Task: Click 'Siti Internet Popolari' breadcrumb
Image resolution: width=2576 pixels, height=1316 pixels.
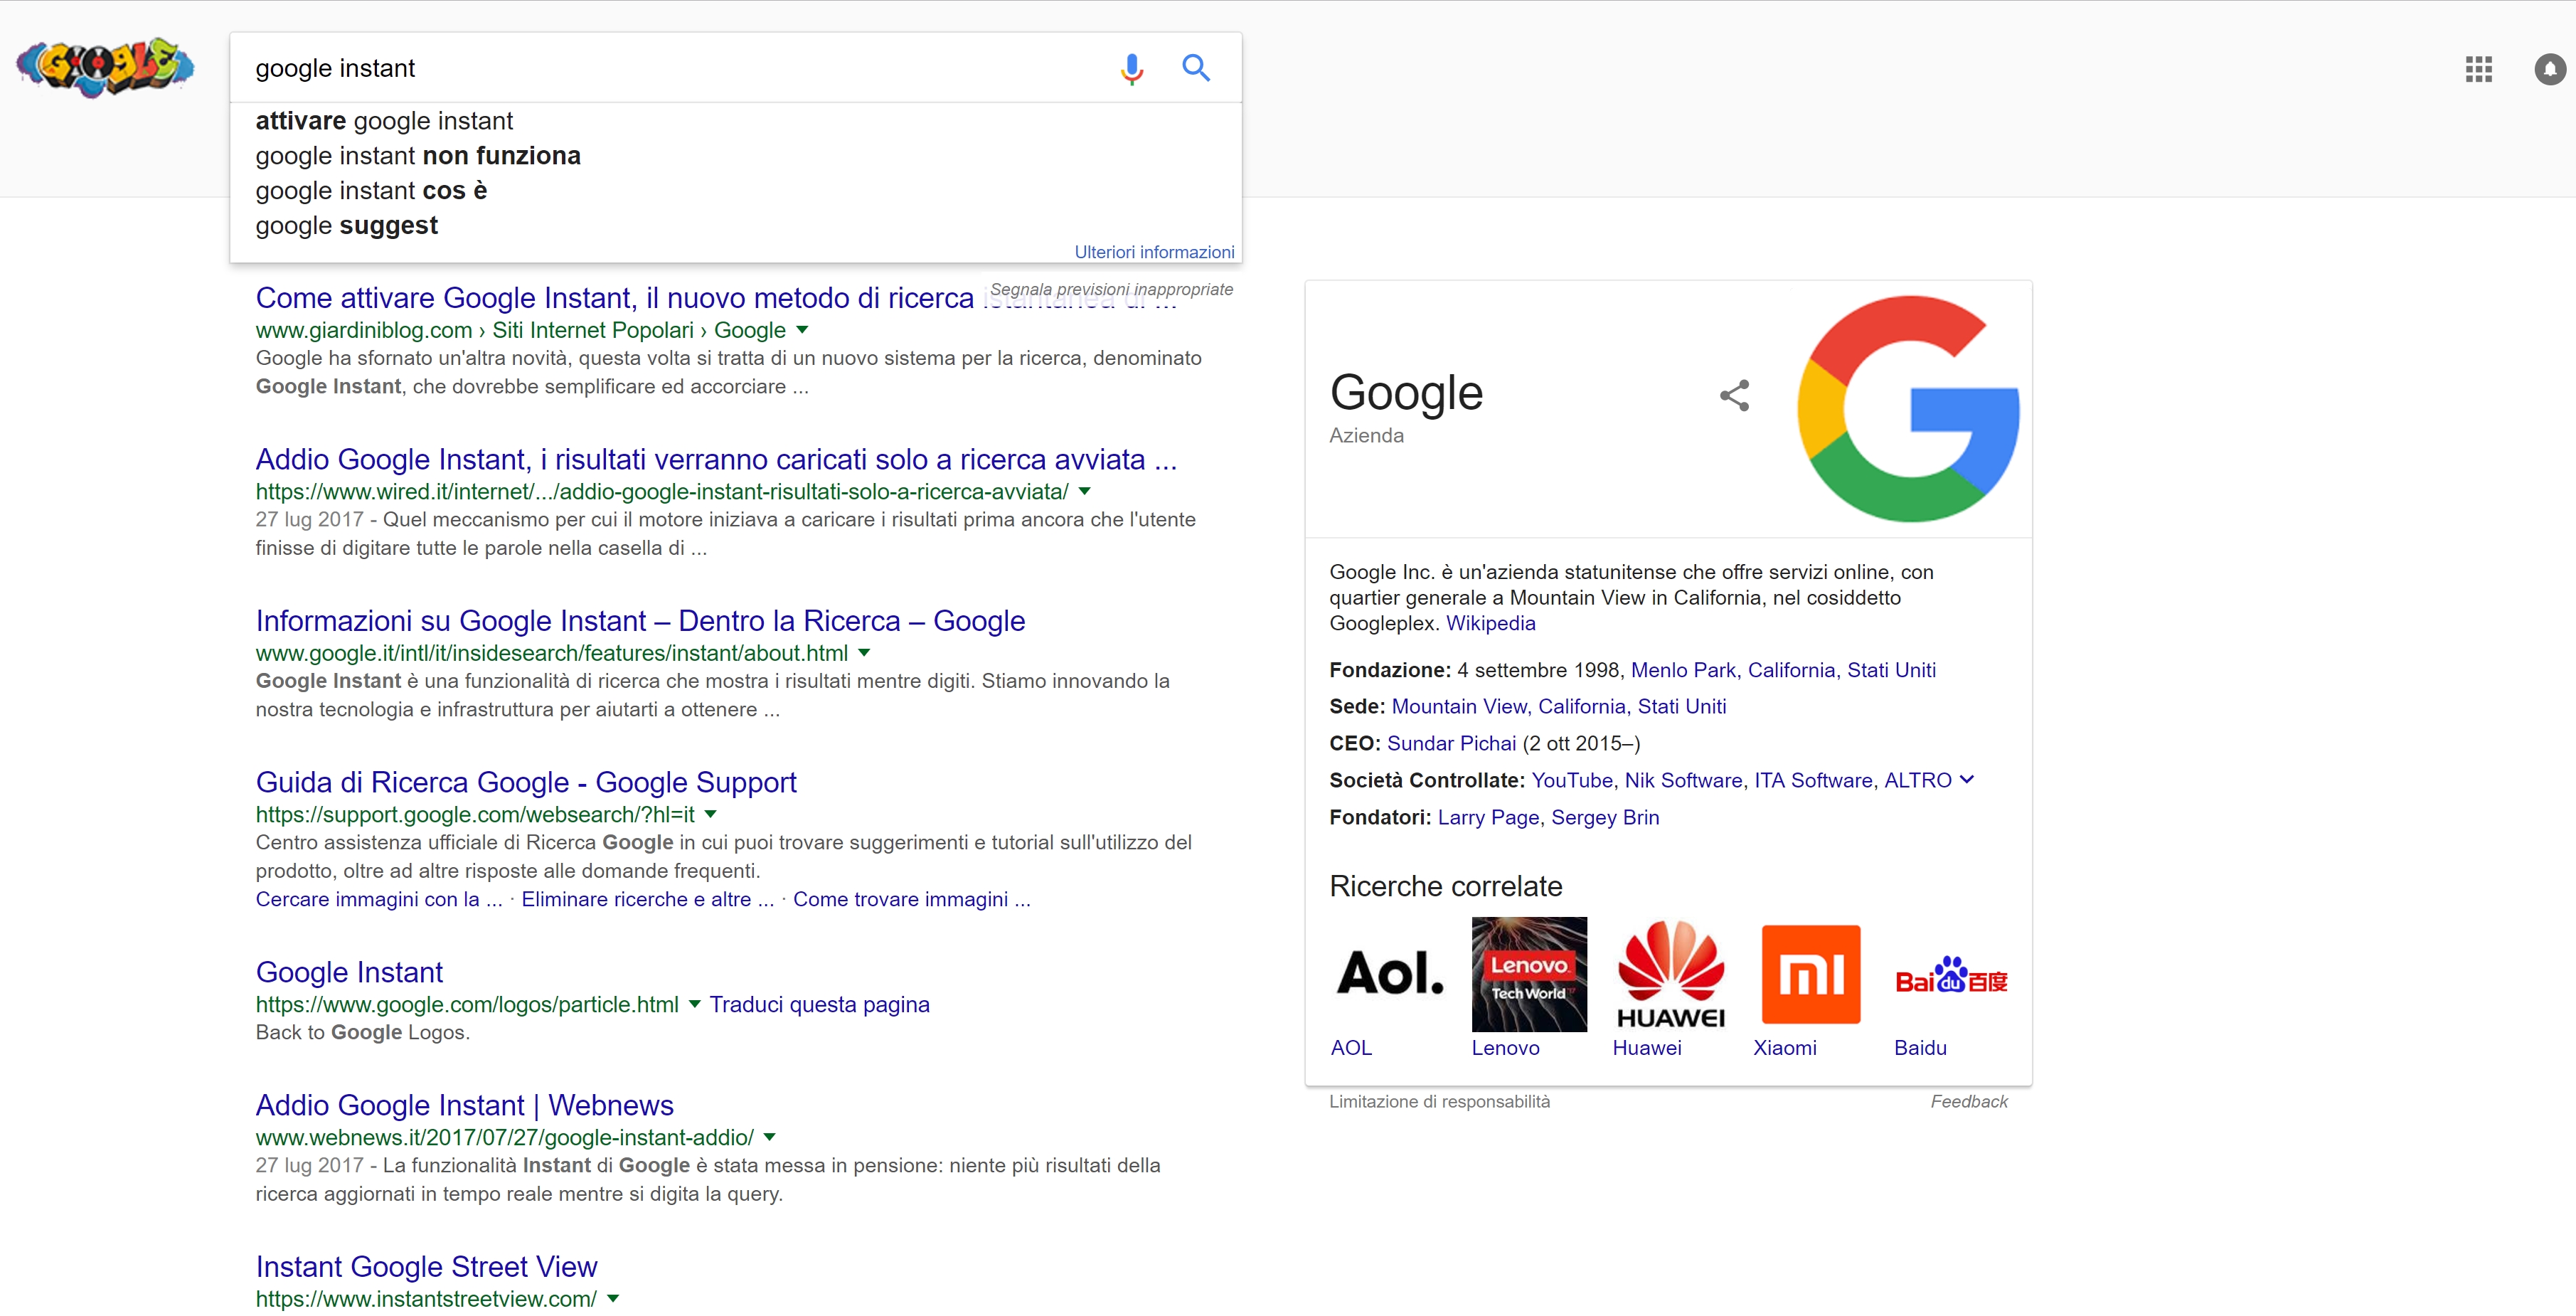Action: [x=592, y=331]
